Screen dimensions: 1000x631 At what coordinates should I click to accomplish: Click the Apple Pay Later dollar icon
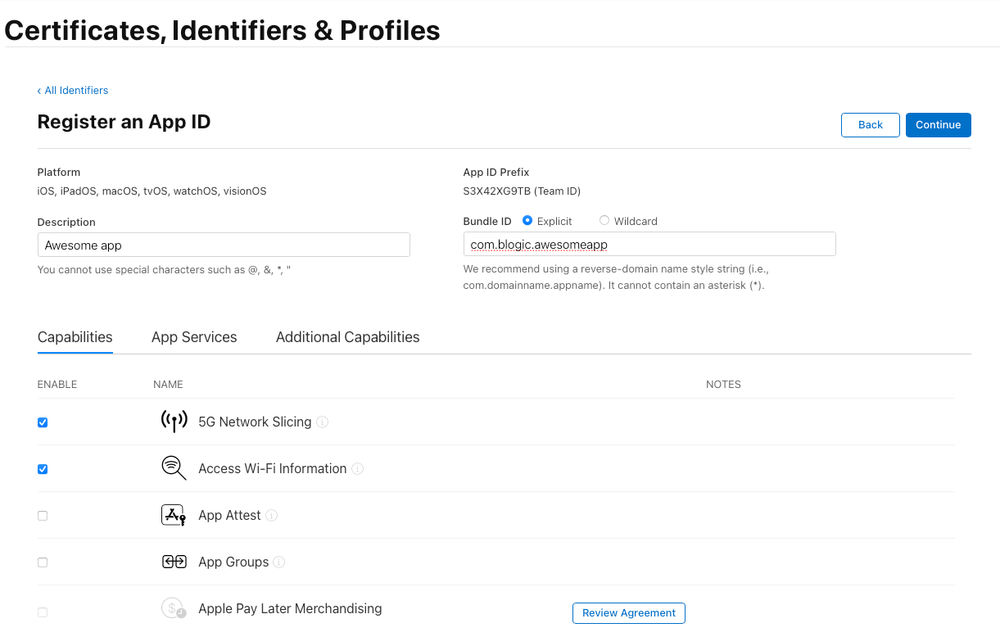click(173, 608)
